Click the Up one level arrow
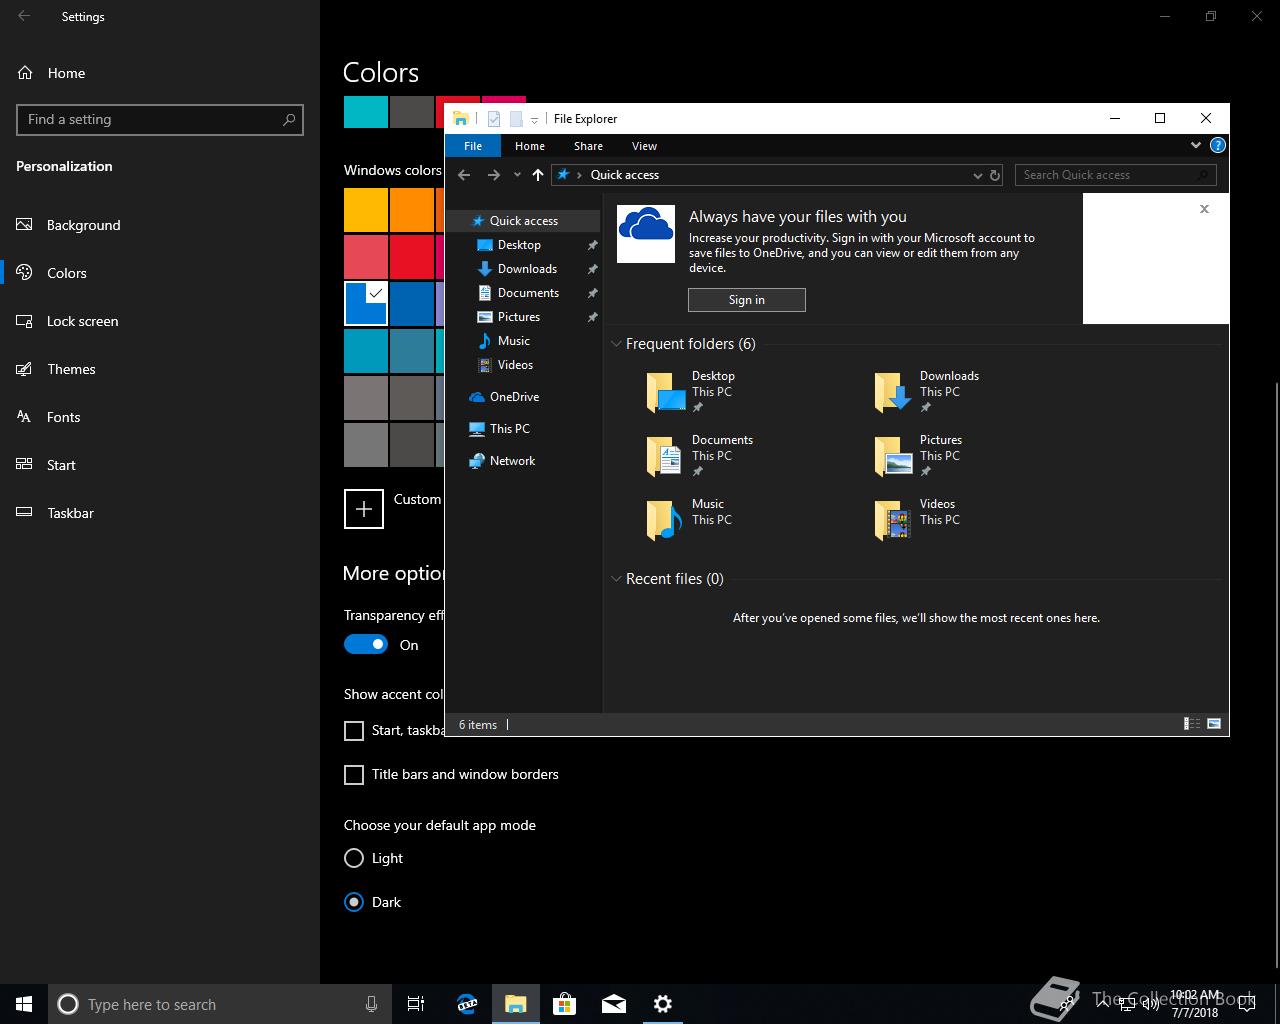This screenshot has width=1280, height=1024. (538, 175)
